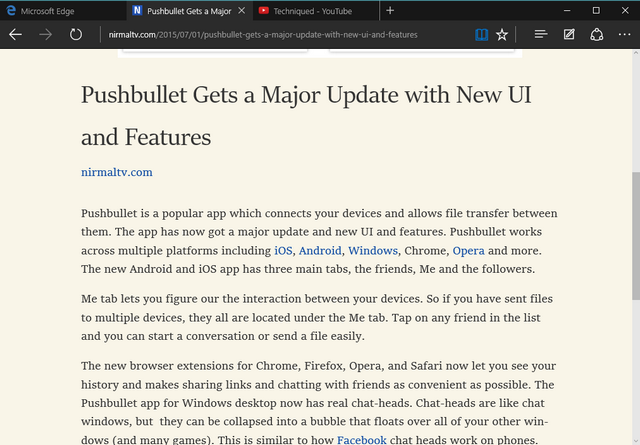Image resolution: width=640 pixels, height=445 pixels.
Task: Switch to the Microsoft Edge tab
Action: point(63,11)
